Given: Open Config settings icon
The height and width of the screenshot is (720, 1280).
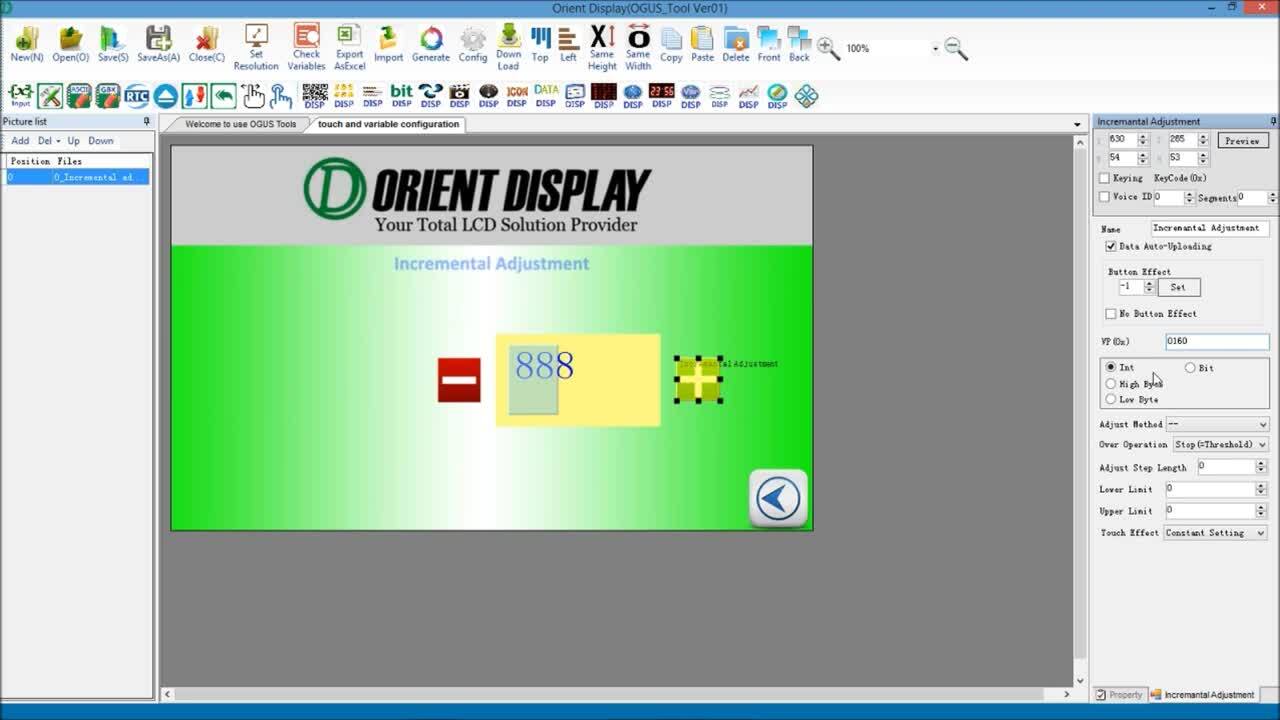Looking at the screenshot, I should tap(473, 45).
